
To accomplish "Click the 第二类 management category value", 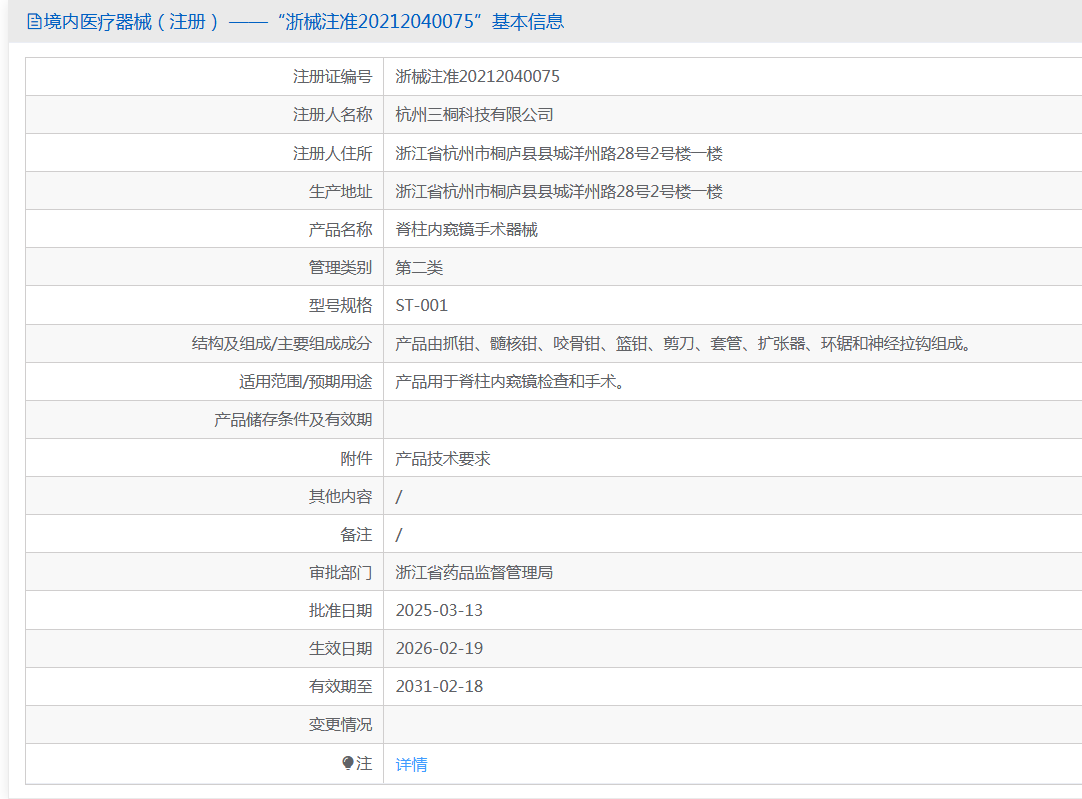I will (419, 267).
